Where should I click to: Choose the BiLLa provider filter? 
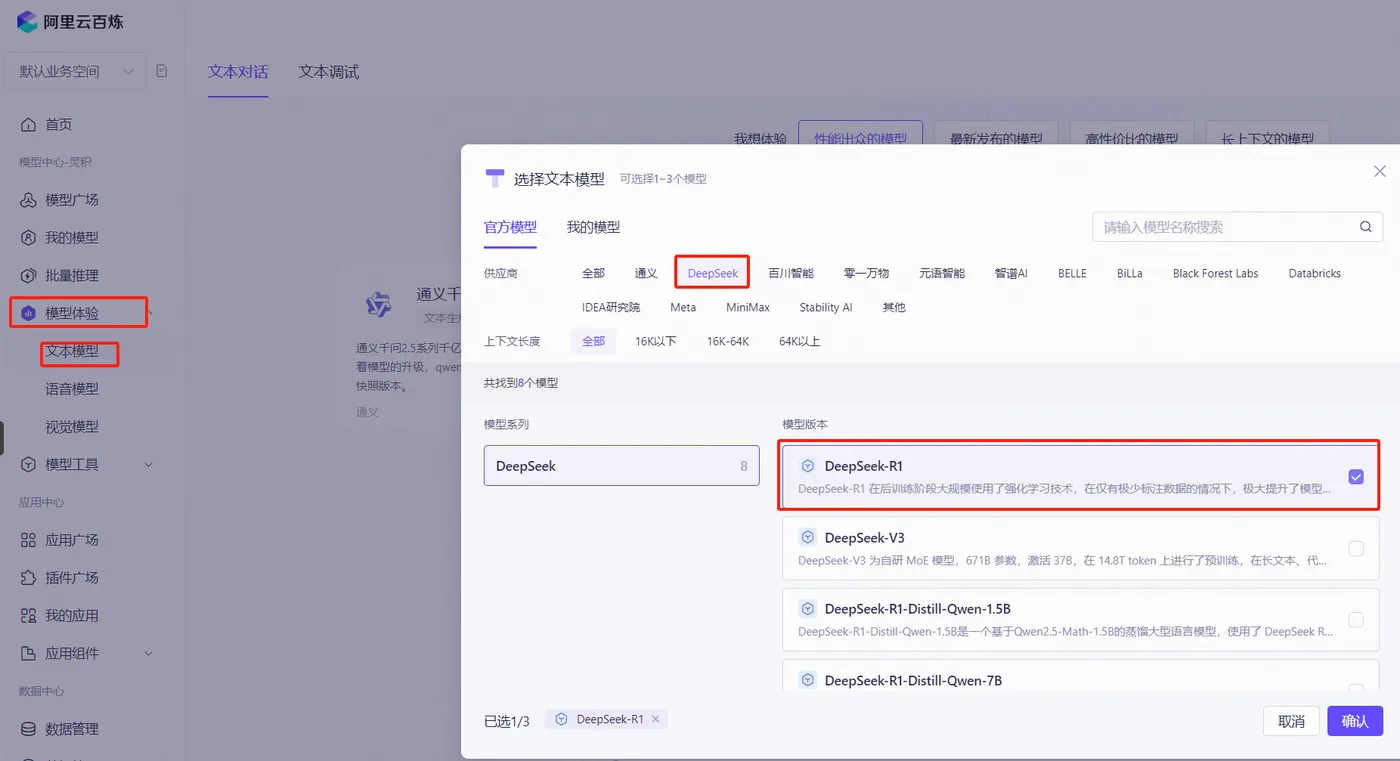pos(1130,273)
